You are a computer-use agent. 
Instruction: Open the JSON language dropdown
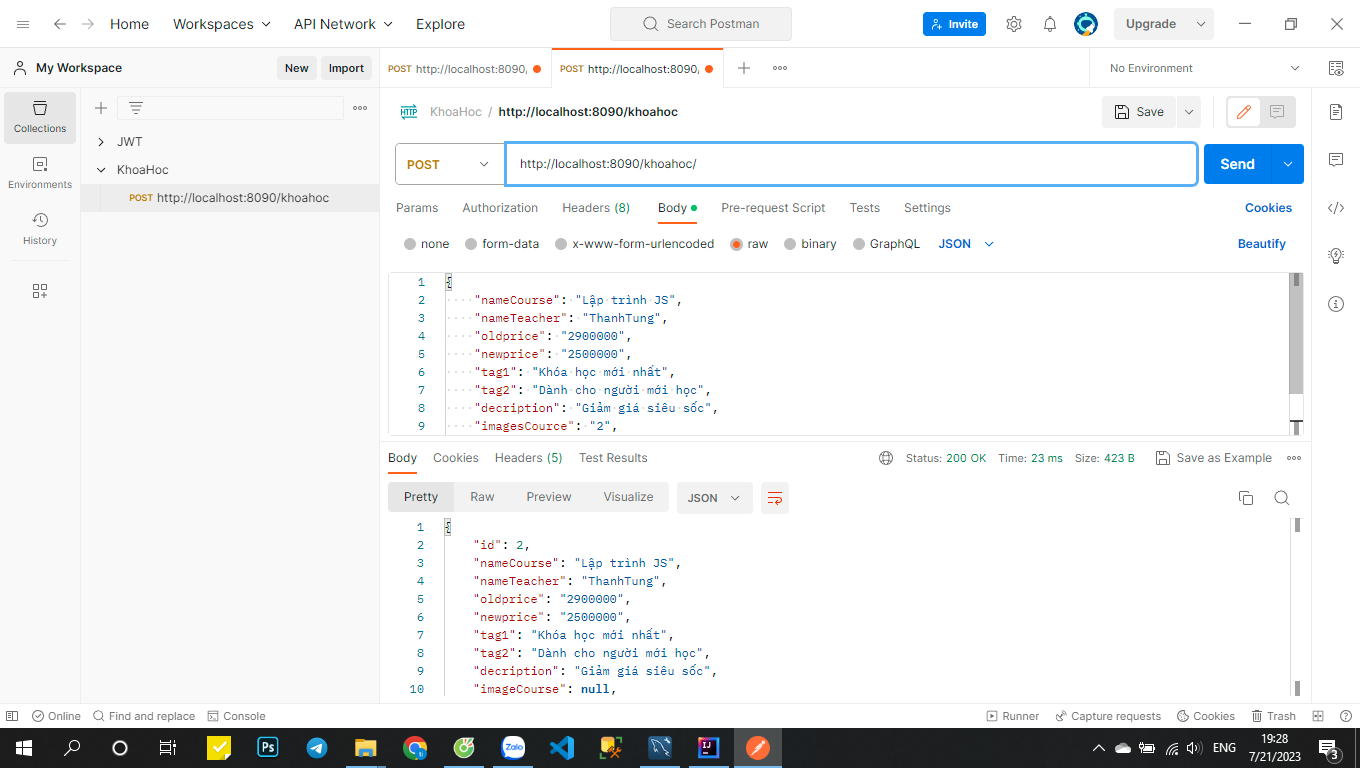tap(964, 243)
